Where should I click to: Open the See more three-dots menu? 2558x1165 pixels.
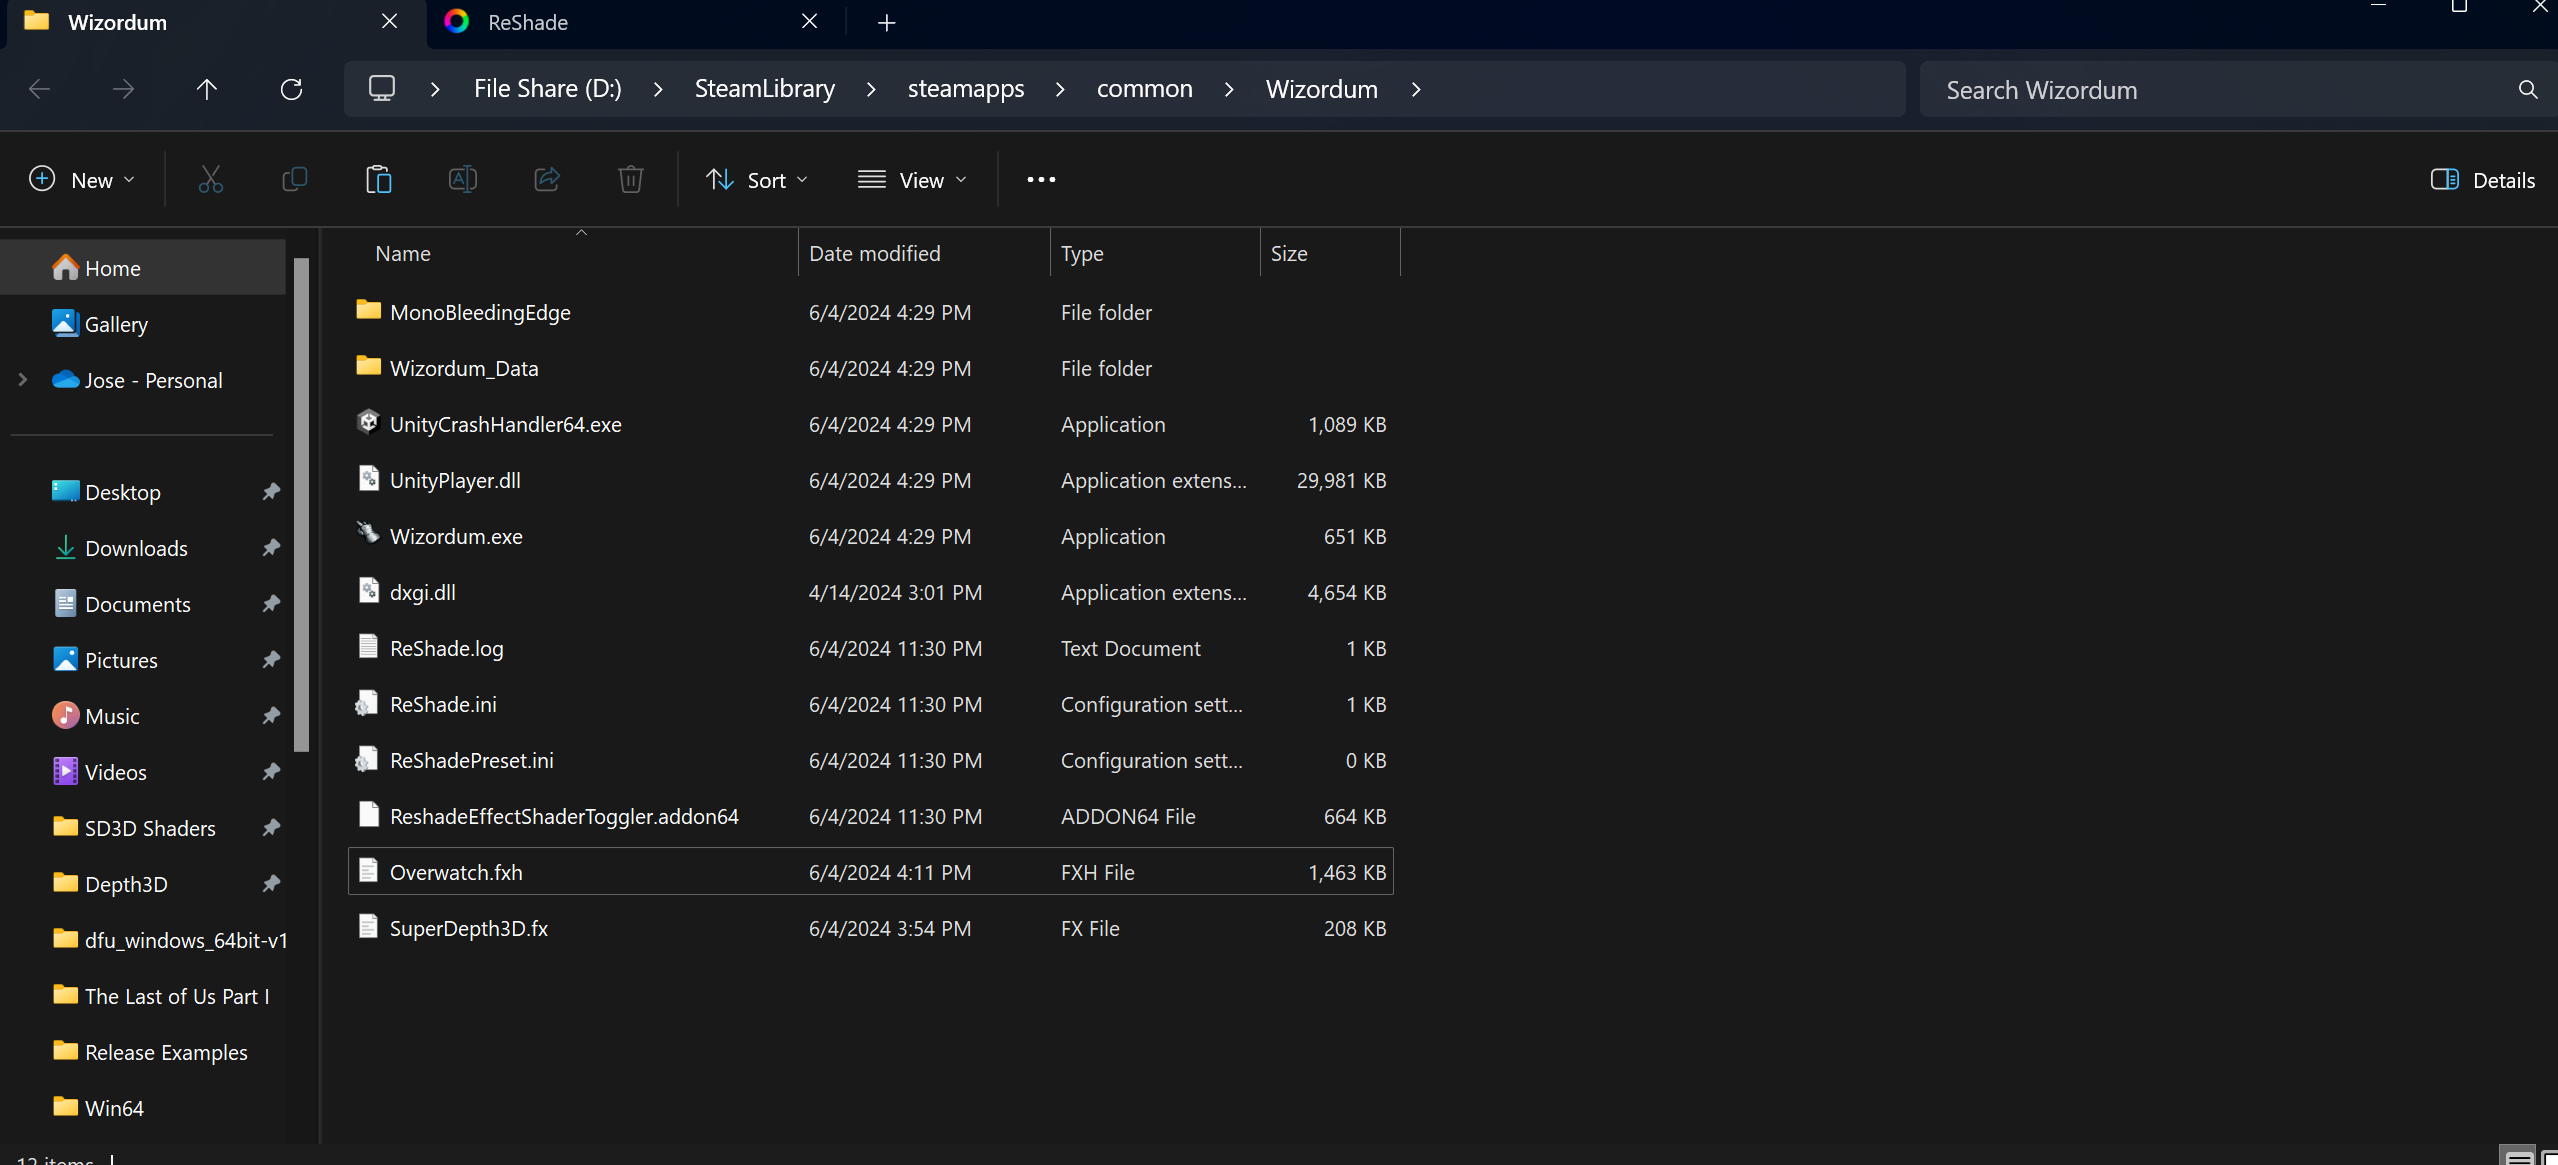1041,180
